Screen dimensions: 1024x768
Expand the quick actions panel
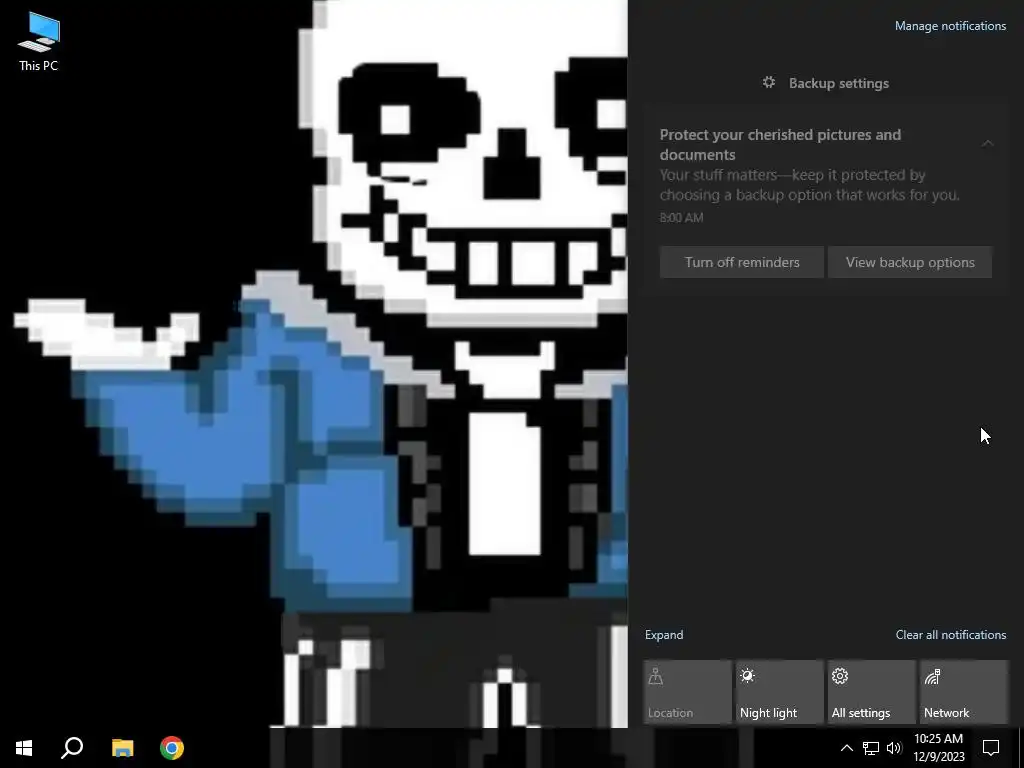(x=664, y=635)
